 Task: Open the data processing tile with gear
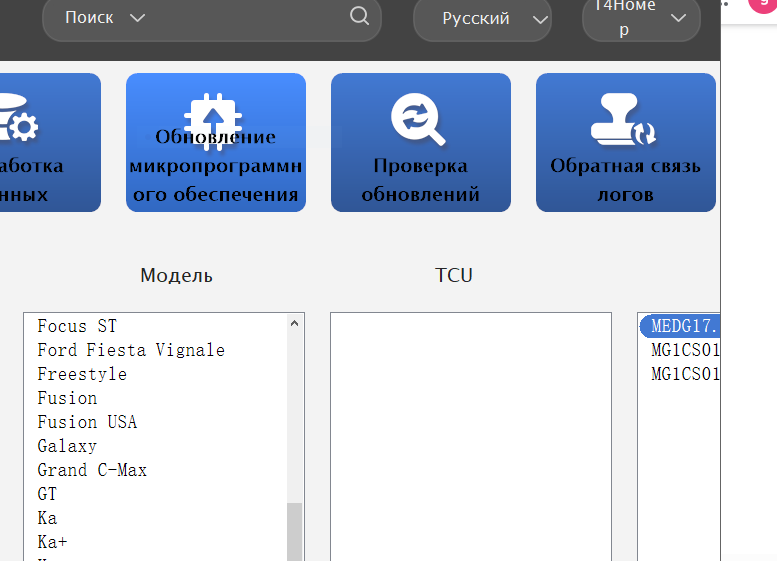(x=50, y=142)
